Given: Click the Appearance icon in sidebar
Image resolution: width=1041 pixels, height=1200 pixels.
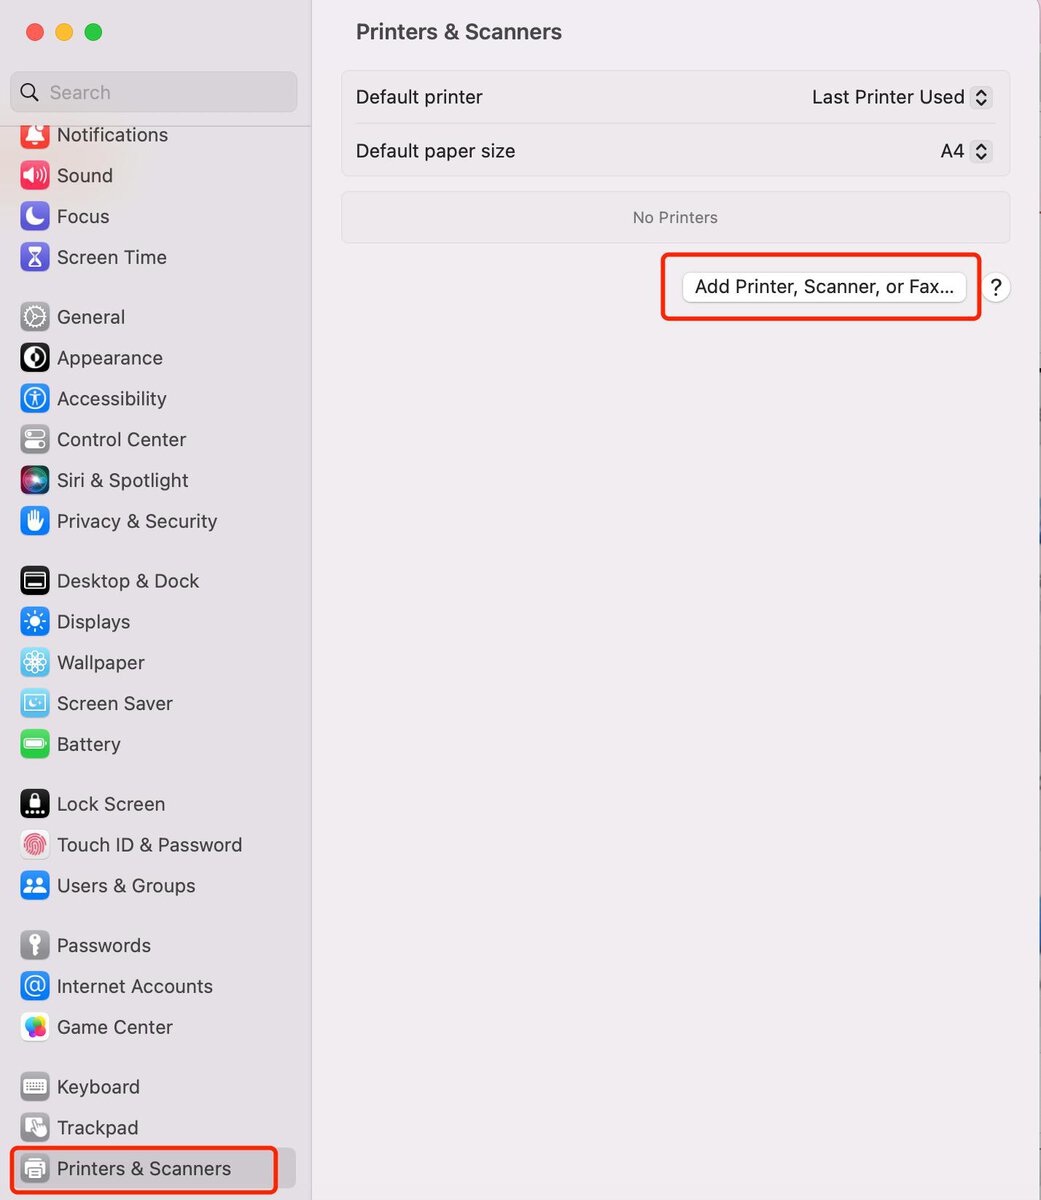Looking at the screenshot, I should click(35, 358).
